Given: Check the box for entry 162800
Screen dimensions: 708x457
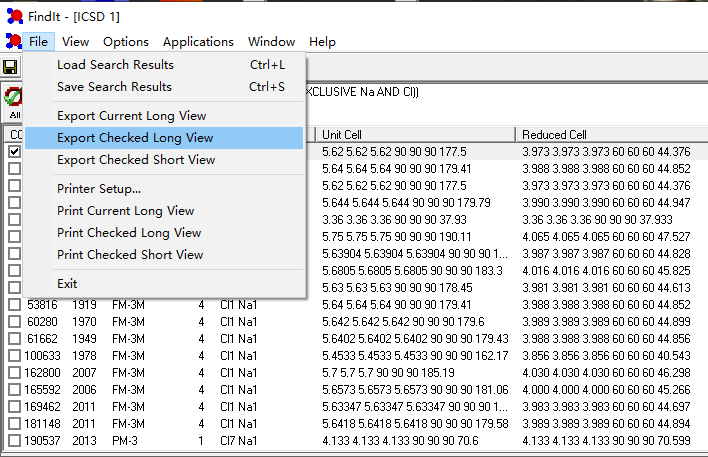Looking at the screenshot, I should pos(14,373).
